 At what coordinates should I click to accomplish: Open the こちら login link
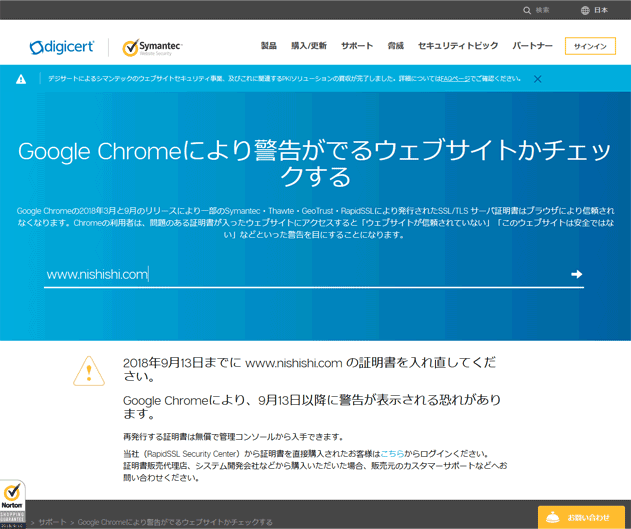tap(392, 454)
